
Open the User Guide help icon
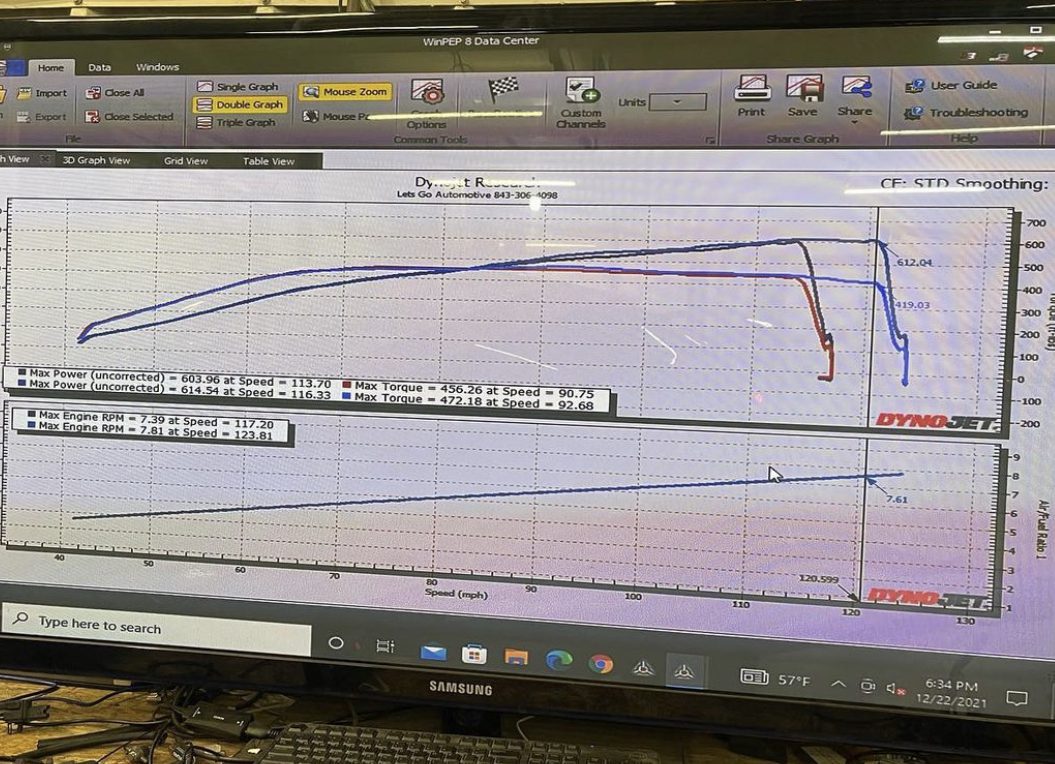914,85
